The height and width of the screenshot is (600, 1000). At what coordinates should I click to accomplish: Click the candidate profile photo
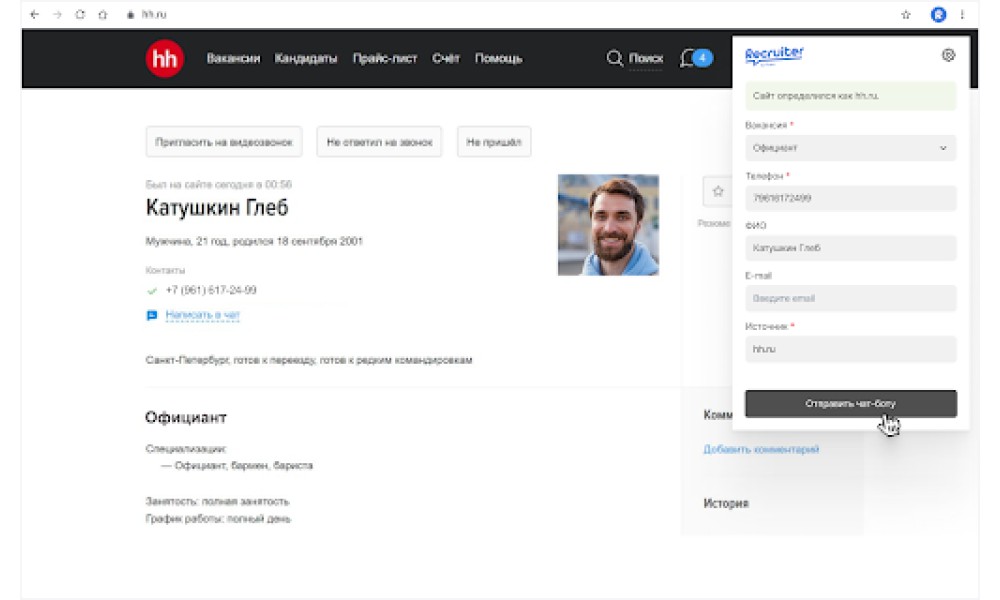(x=608, y=225)
